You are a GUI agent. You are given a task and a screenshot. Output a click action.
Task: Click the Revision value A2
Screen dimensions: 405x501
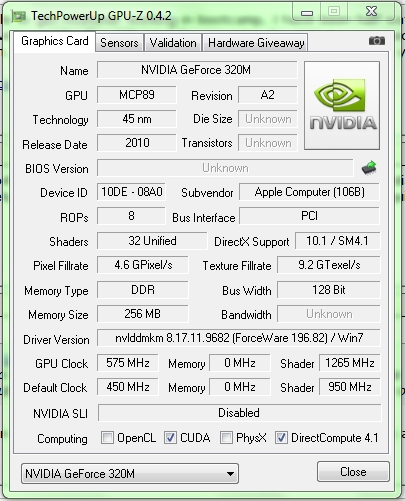coord(268,95)
